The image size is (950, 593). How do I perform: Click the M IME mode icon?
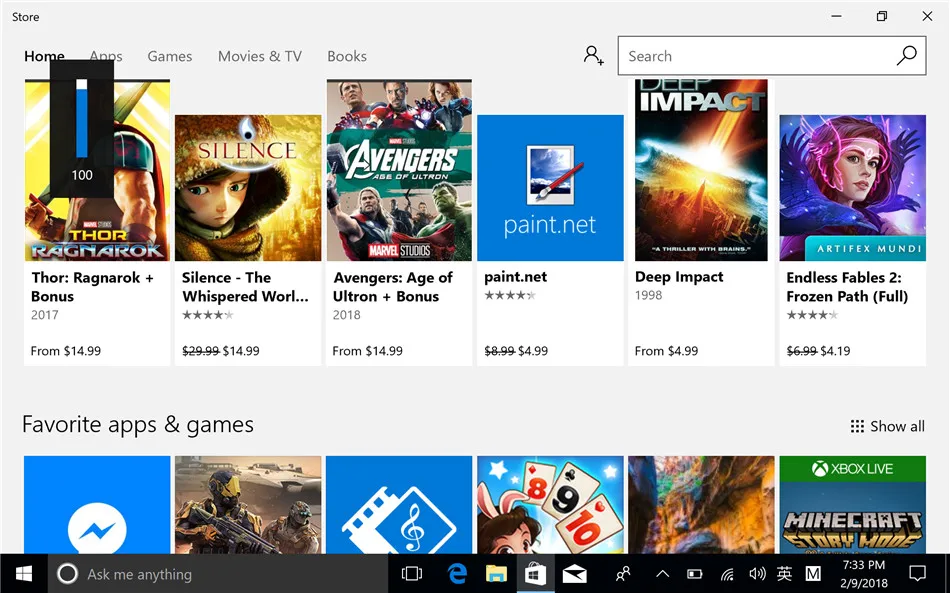click(x=813, y=574)
